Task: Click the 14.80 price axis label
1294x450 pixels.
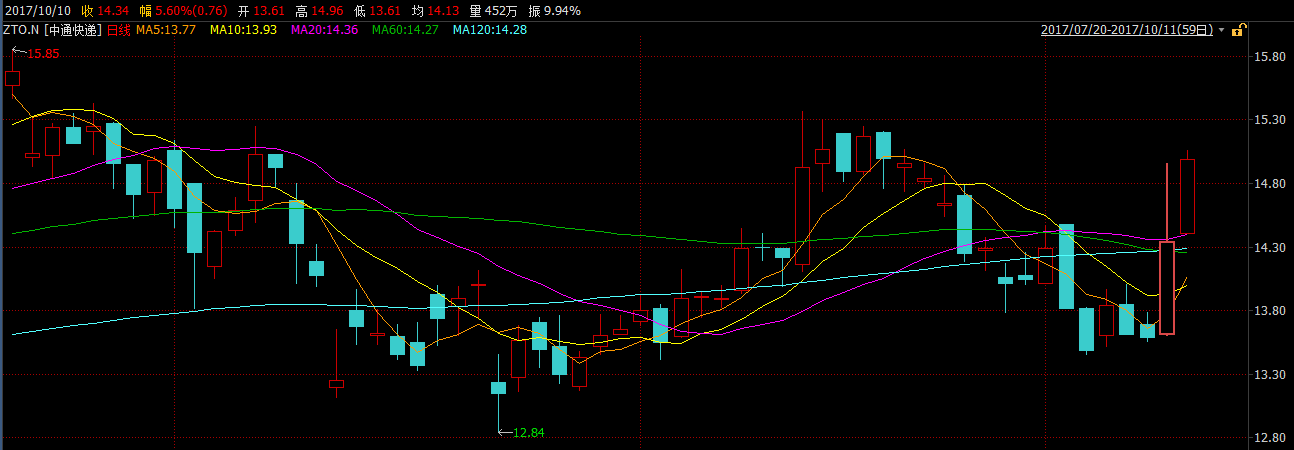Action: coord(1268,184)
